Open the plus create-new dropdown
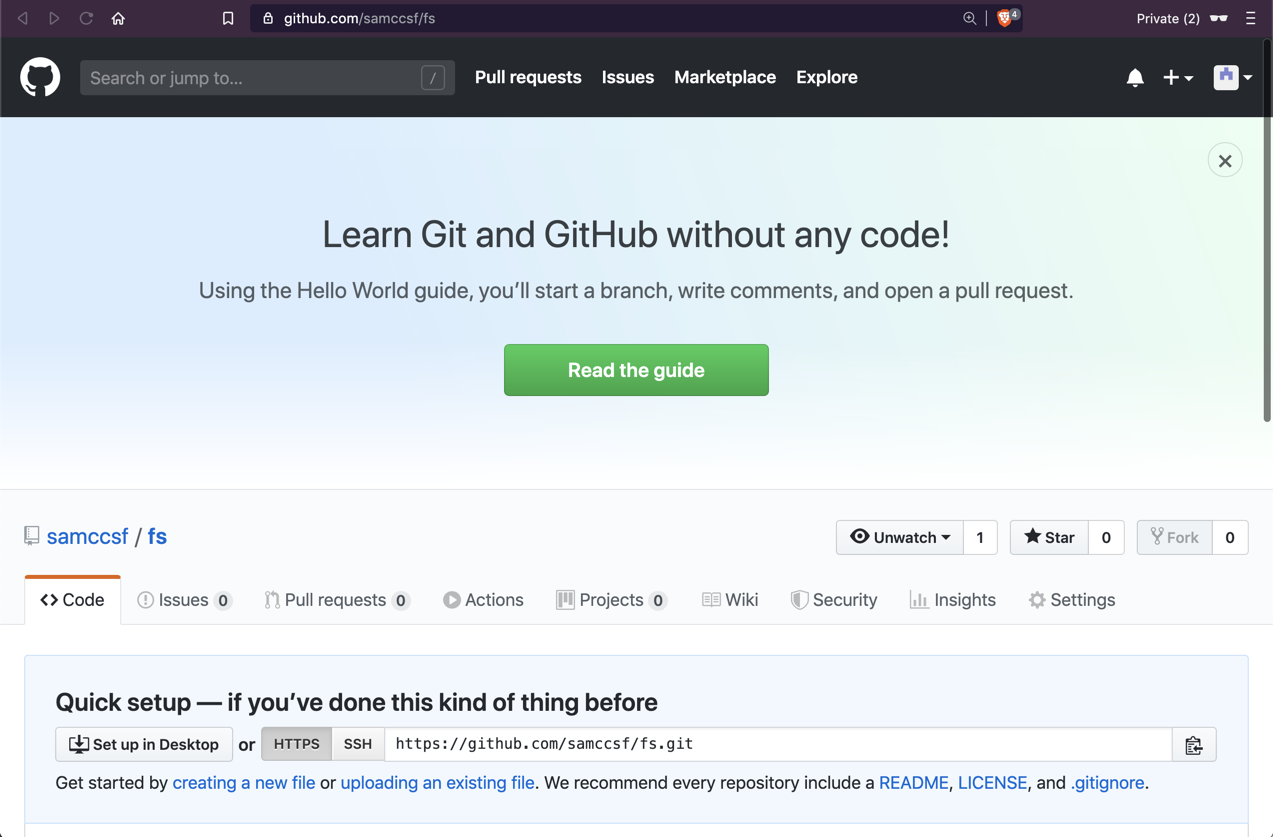 (x=1178, y=77)
